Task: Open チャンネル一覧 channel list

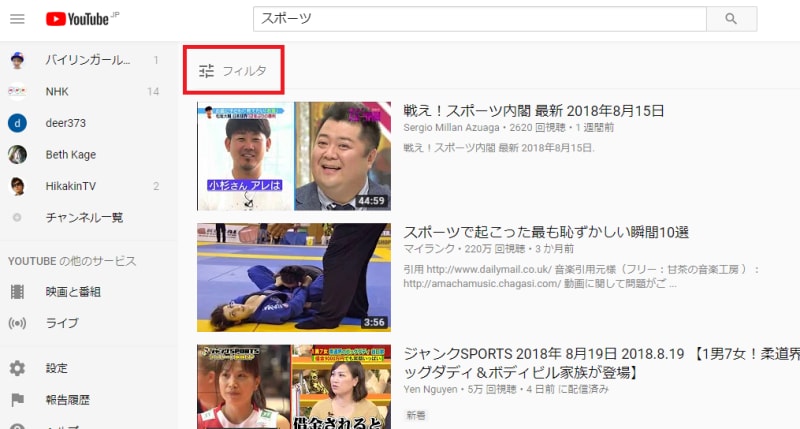Action: [x=88, y=218]
